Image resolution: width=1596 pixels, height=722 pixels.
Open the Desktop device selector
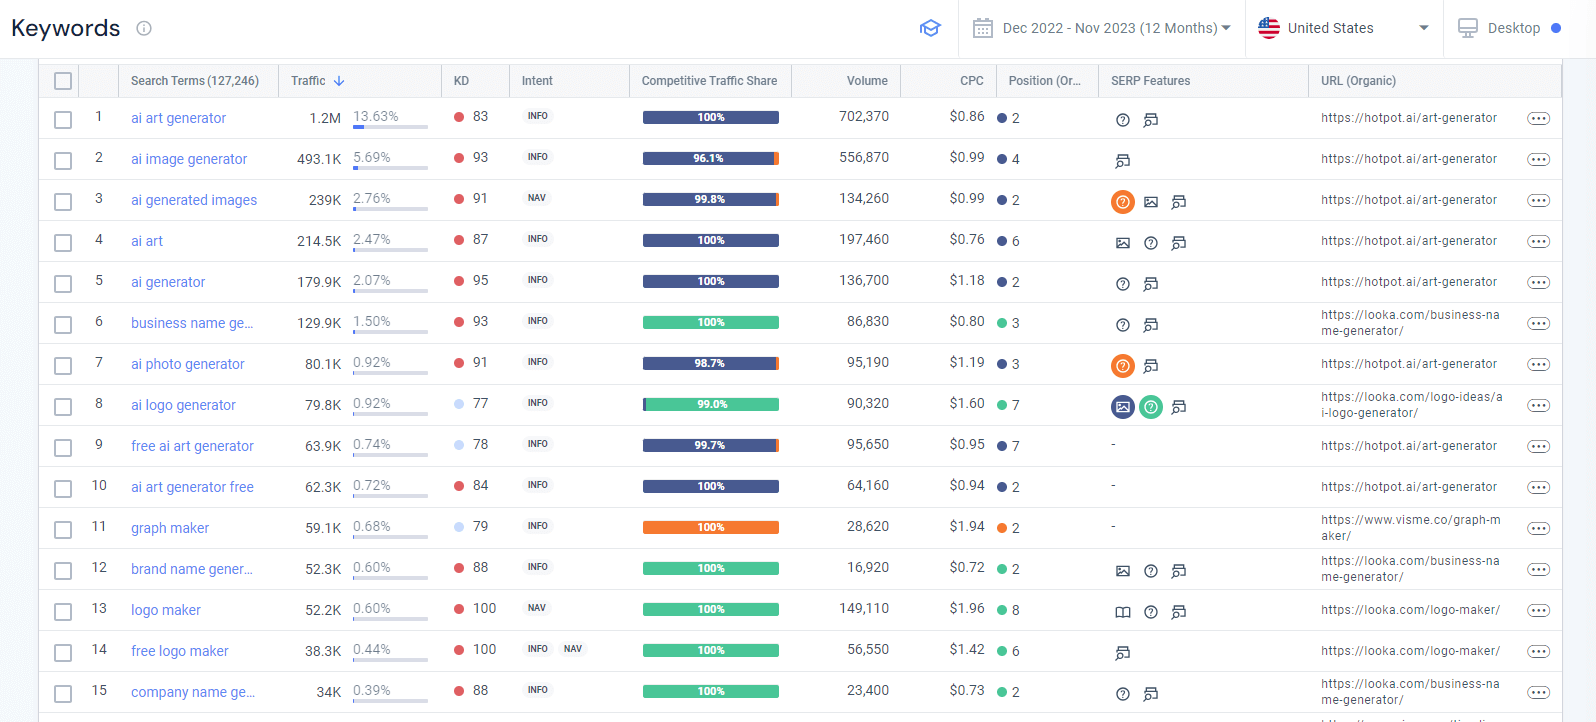pyautogui.click(x=1508, y=28)
